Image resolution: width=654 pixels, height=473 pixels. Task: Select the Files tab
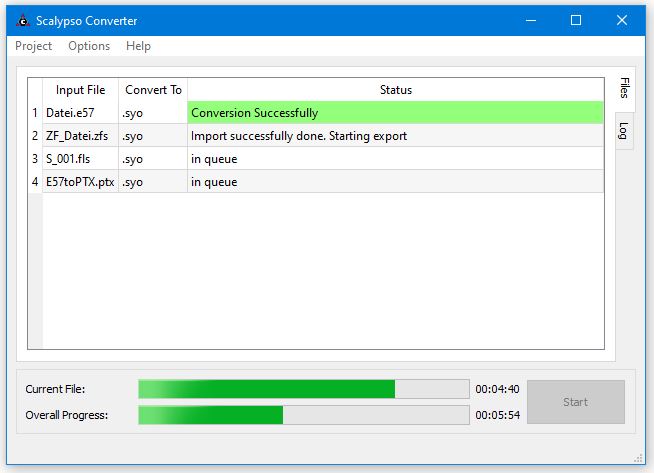tap(623, 86)
